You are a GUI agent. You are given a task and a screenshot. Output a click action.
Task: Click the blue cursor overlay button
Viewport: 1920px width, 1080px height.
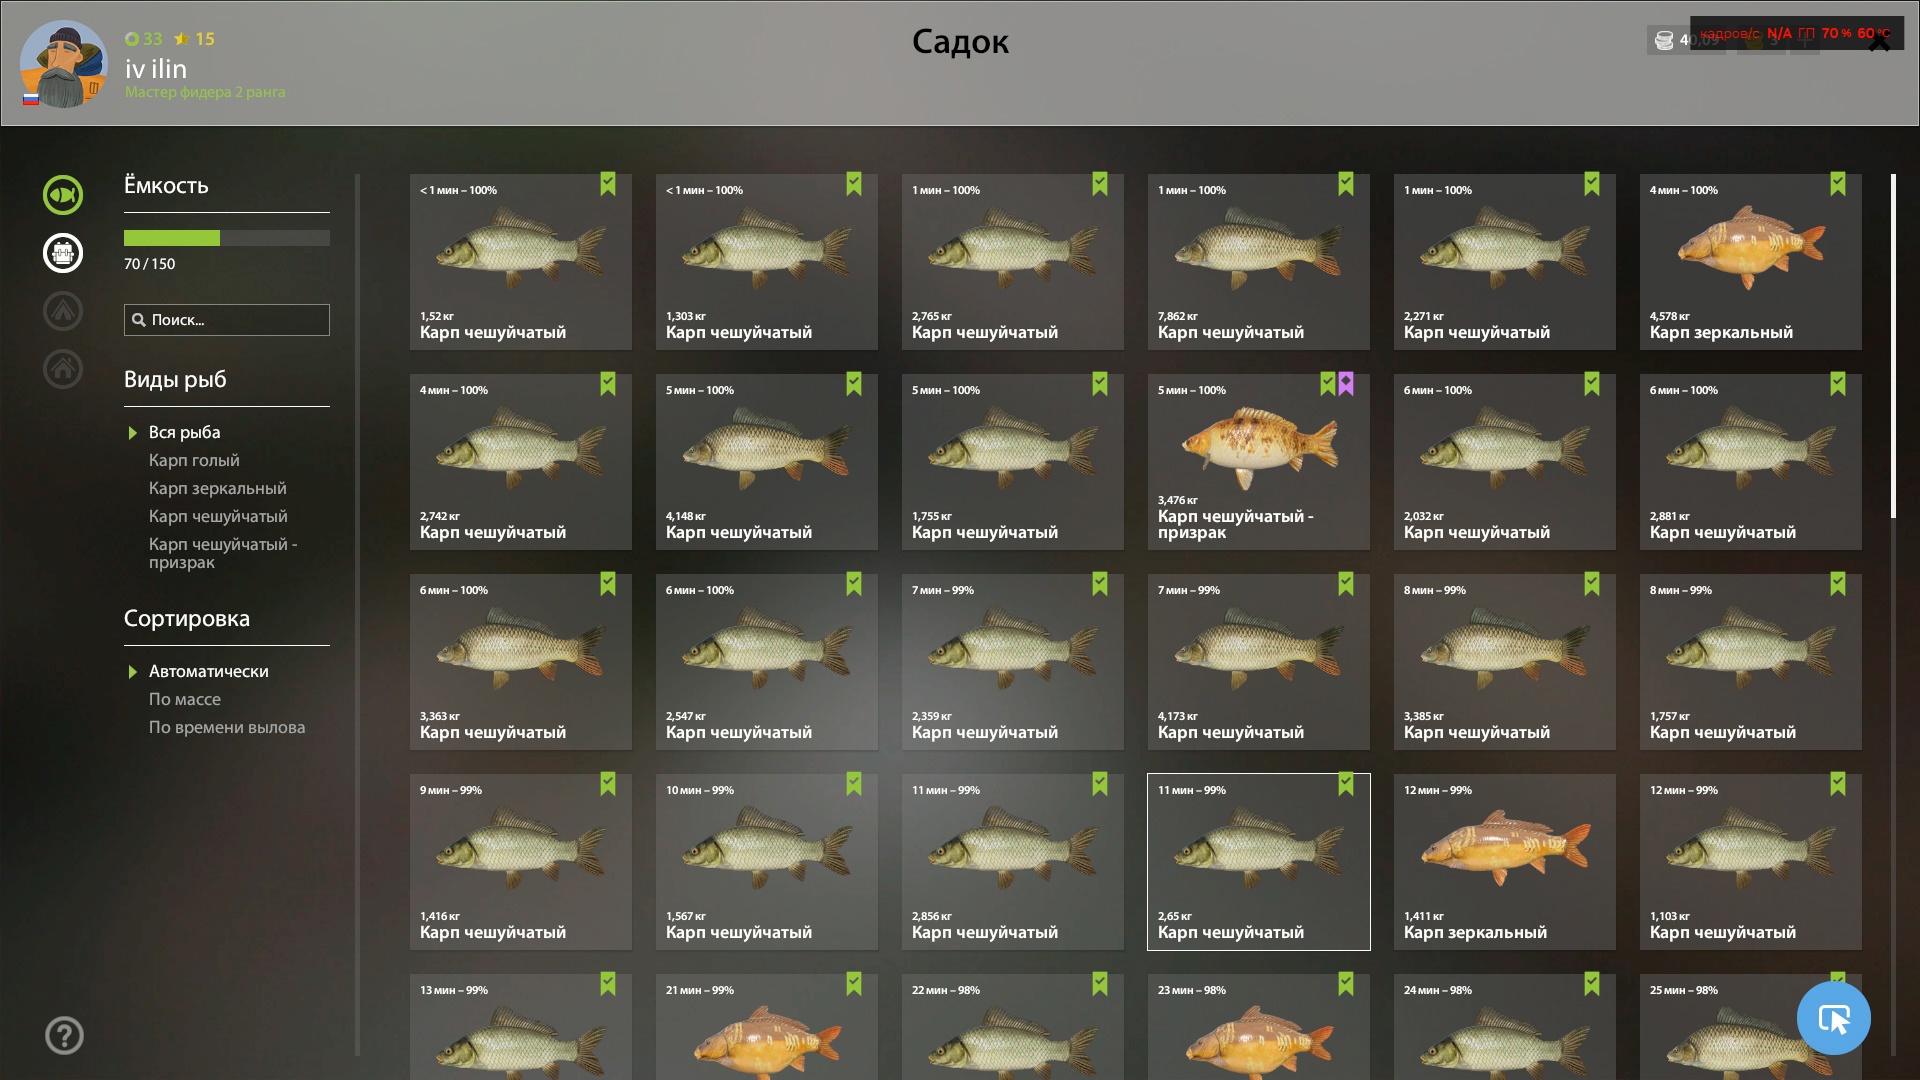click(x=1833, y=1018)
